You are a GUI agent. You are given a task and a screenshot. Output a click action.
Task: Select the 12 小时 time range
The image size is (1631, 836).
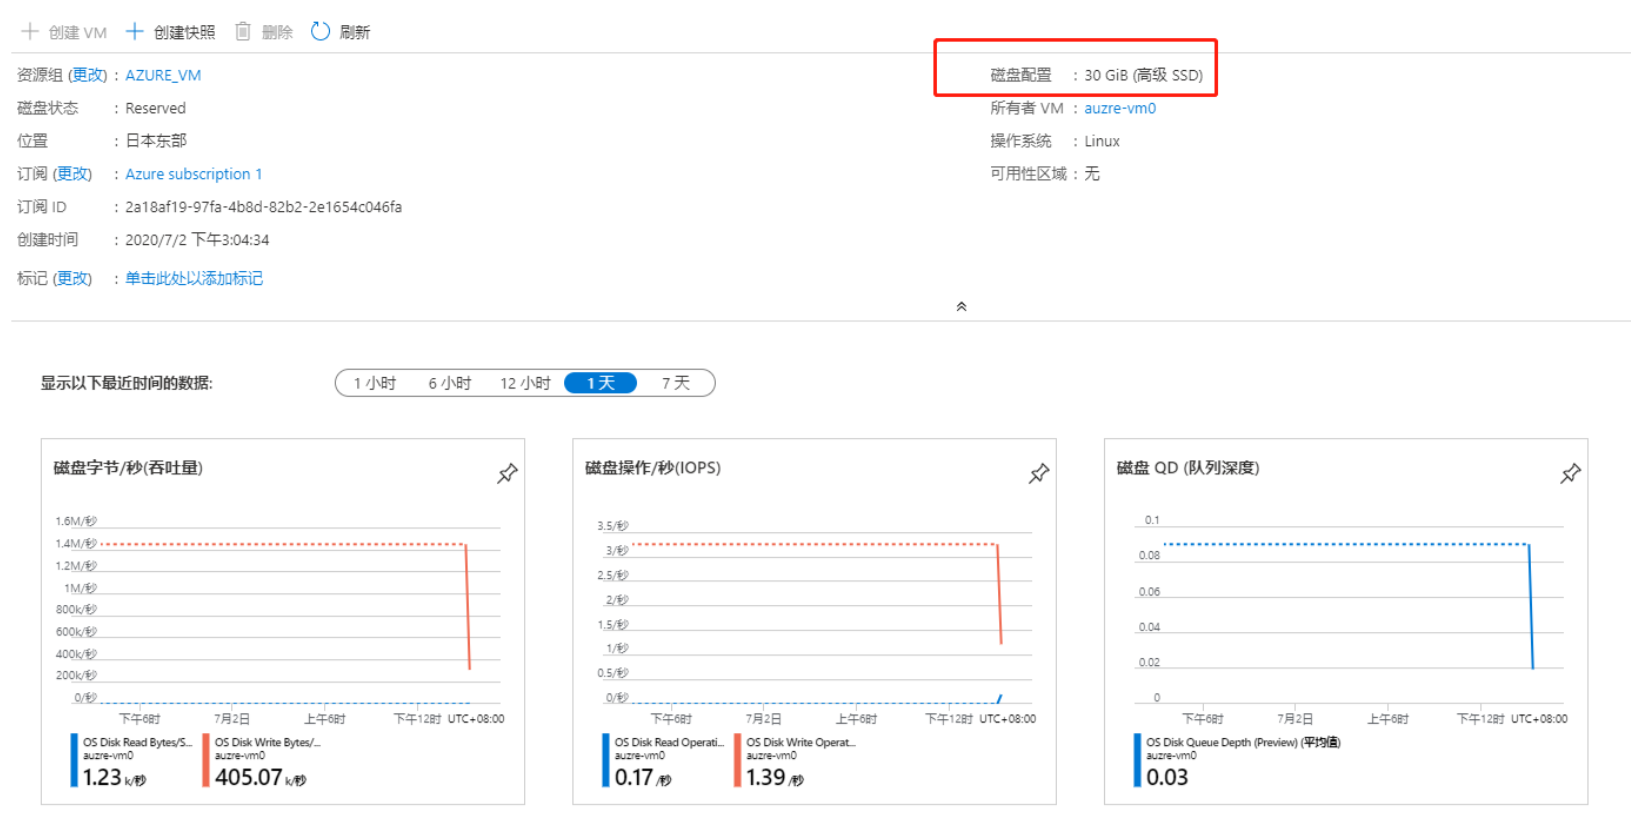[x=525, y=383]
